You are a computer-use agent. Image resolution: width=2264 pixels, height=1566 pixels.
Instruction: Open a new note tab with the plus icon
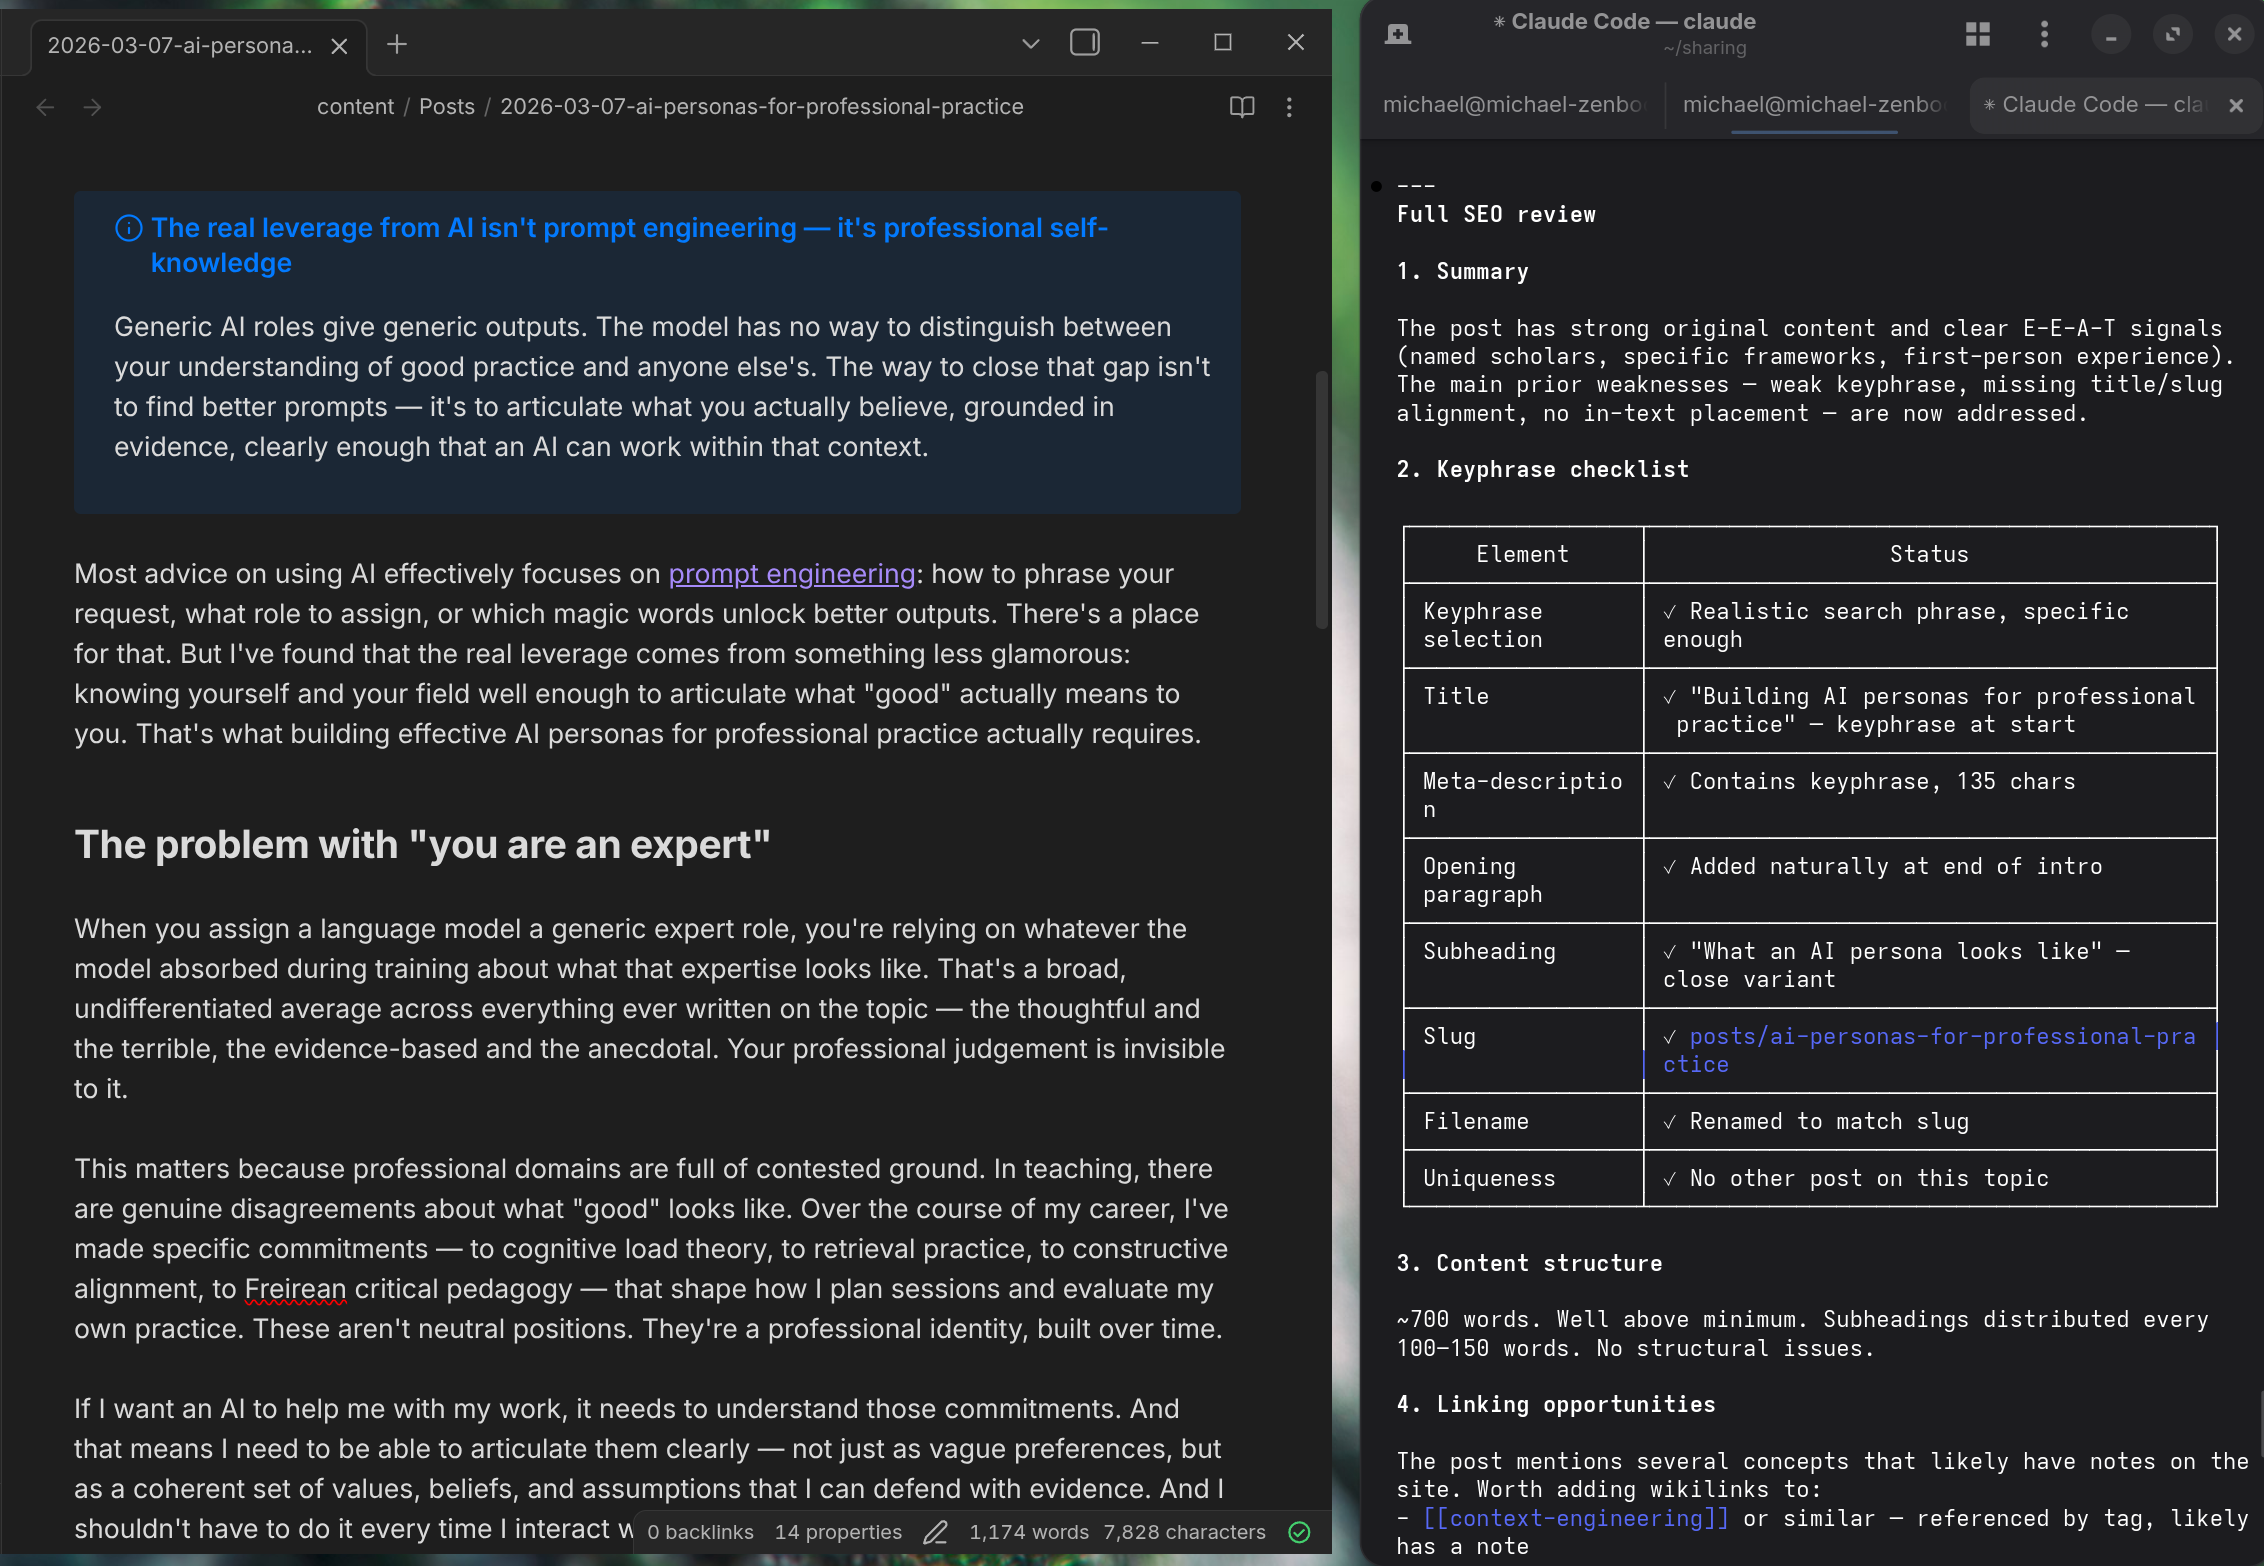click(x=397, y=44)
